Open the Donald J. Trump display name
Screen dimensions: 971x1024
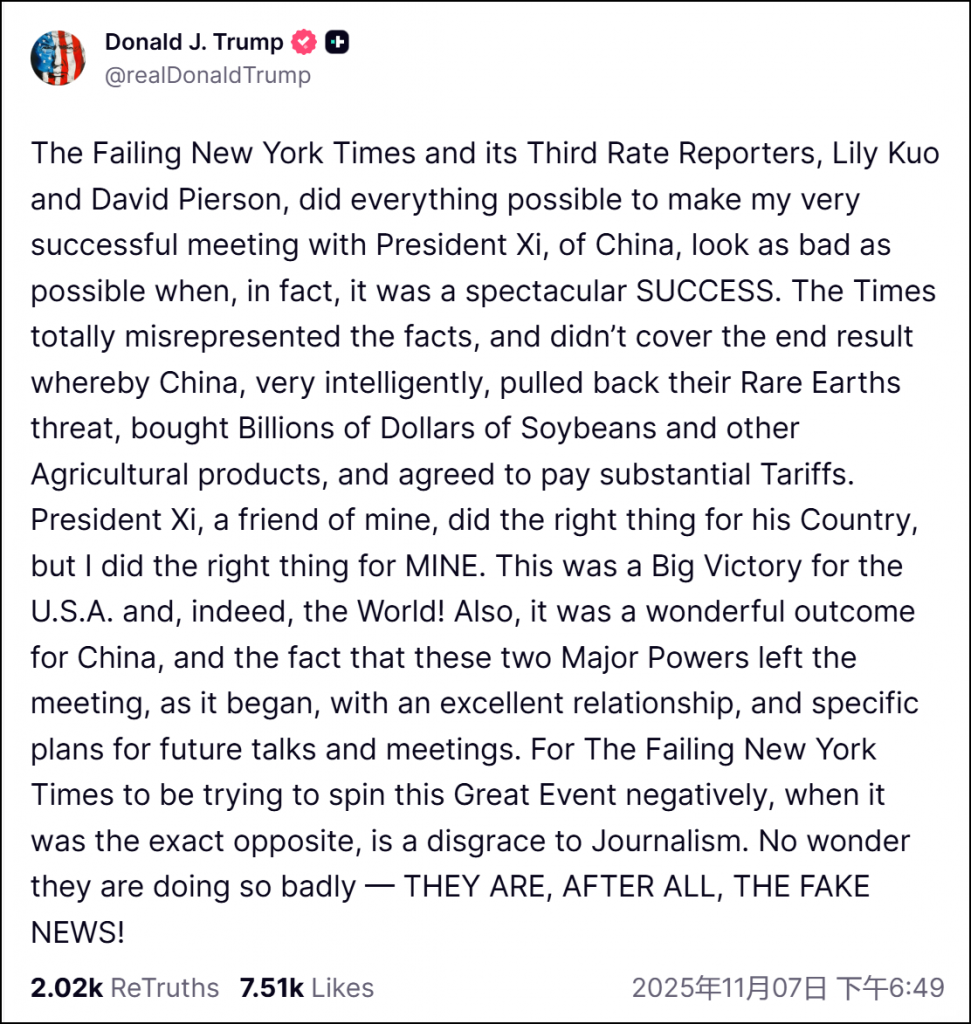[x=194, y=42]
